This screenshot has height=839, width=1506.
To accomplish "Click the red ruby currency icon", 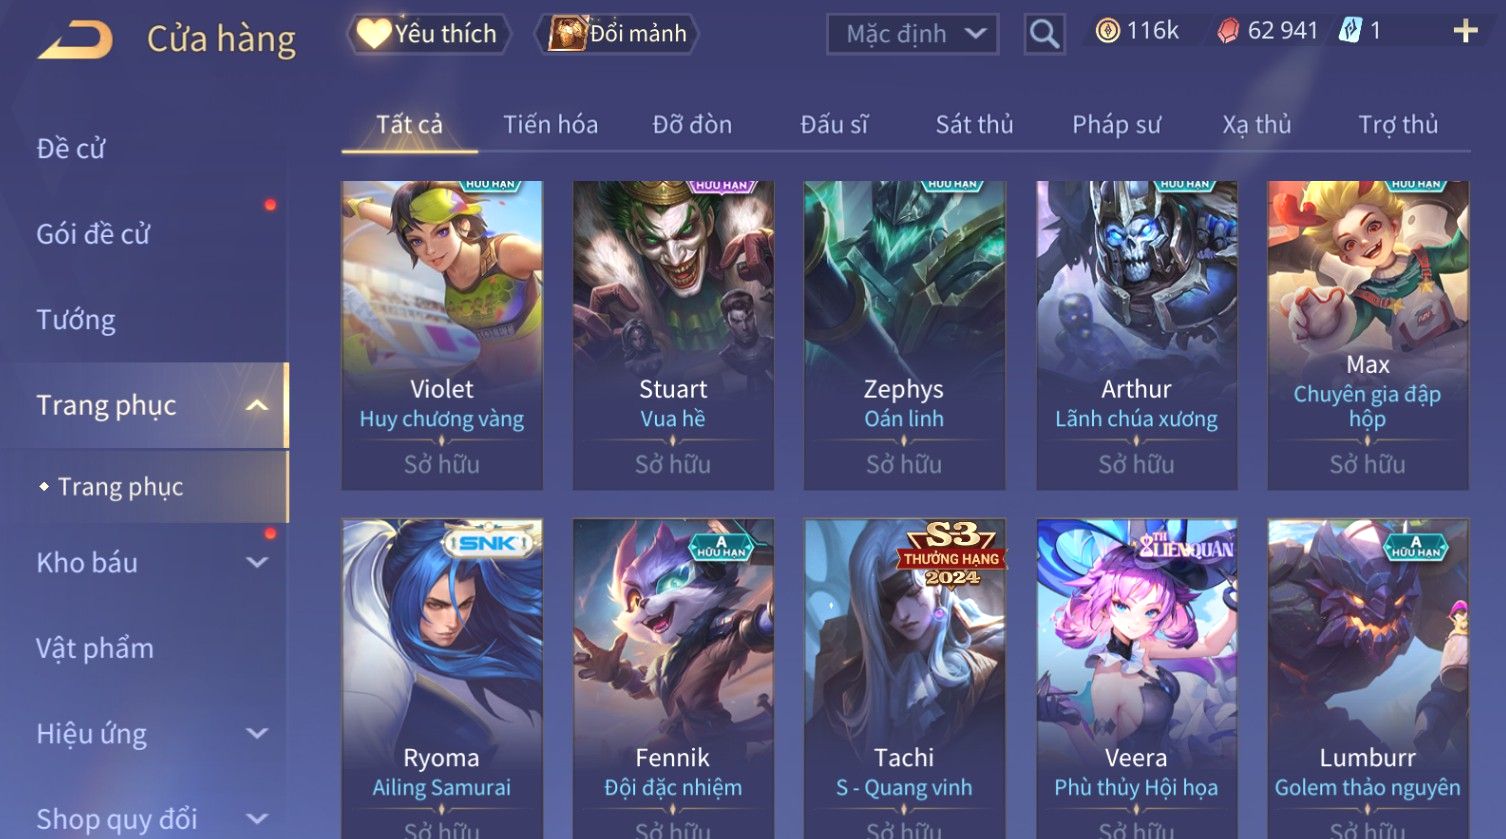I will 1228,31.
